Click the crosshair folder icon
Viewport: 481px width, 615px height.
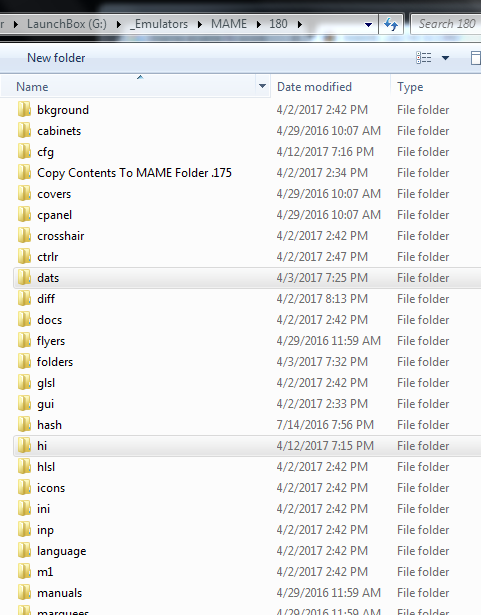(24, 235)
